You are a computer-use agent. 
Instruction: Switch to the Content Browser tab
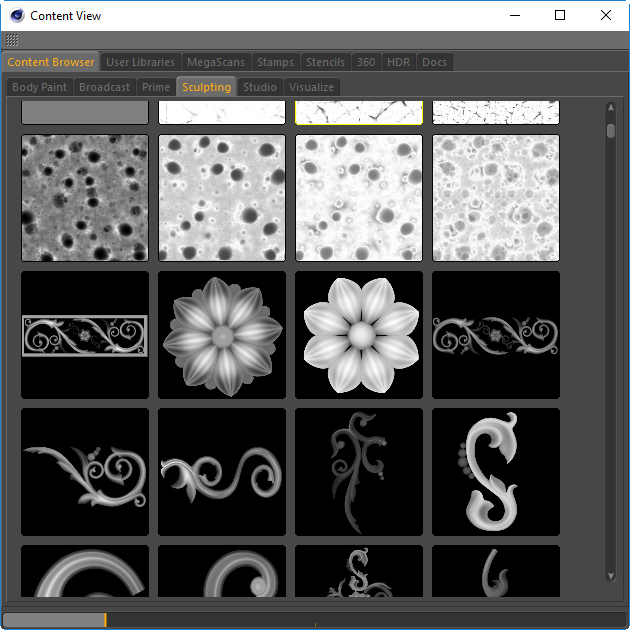click(51, 62)
